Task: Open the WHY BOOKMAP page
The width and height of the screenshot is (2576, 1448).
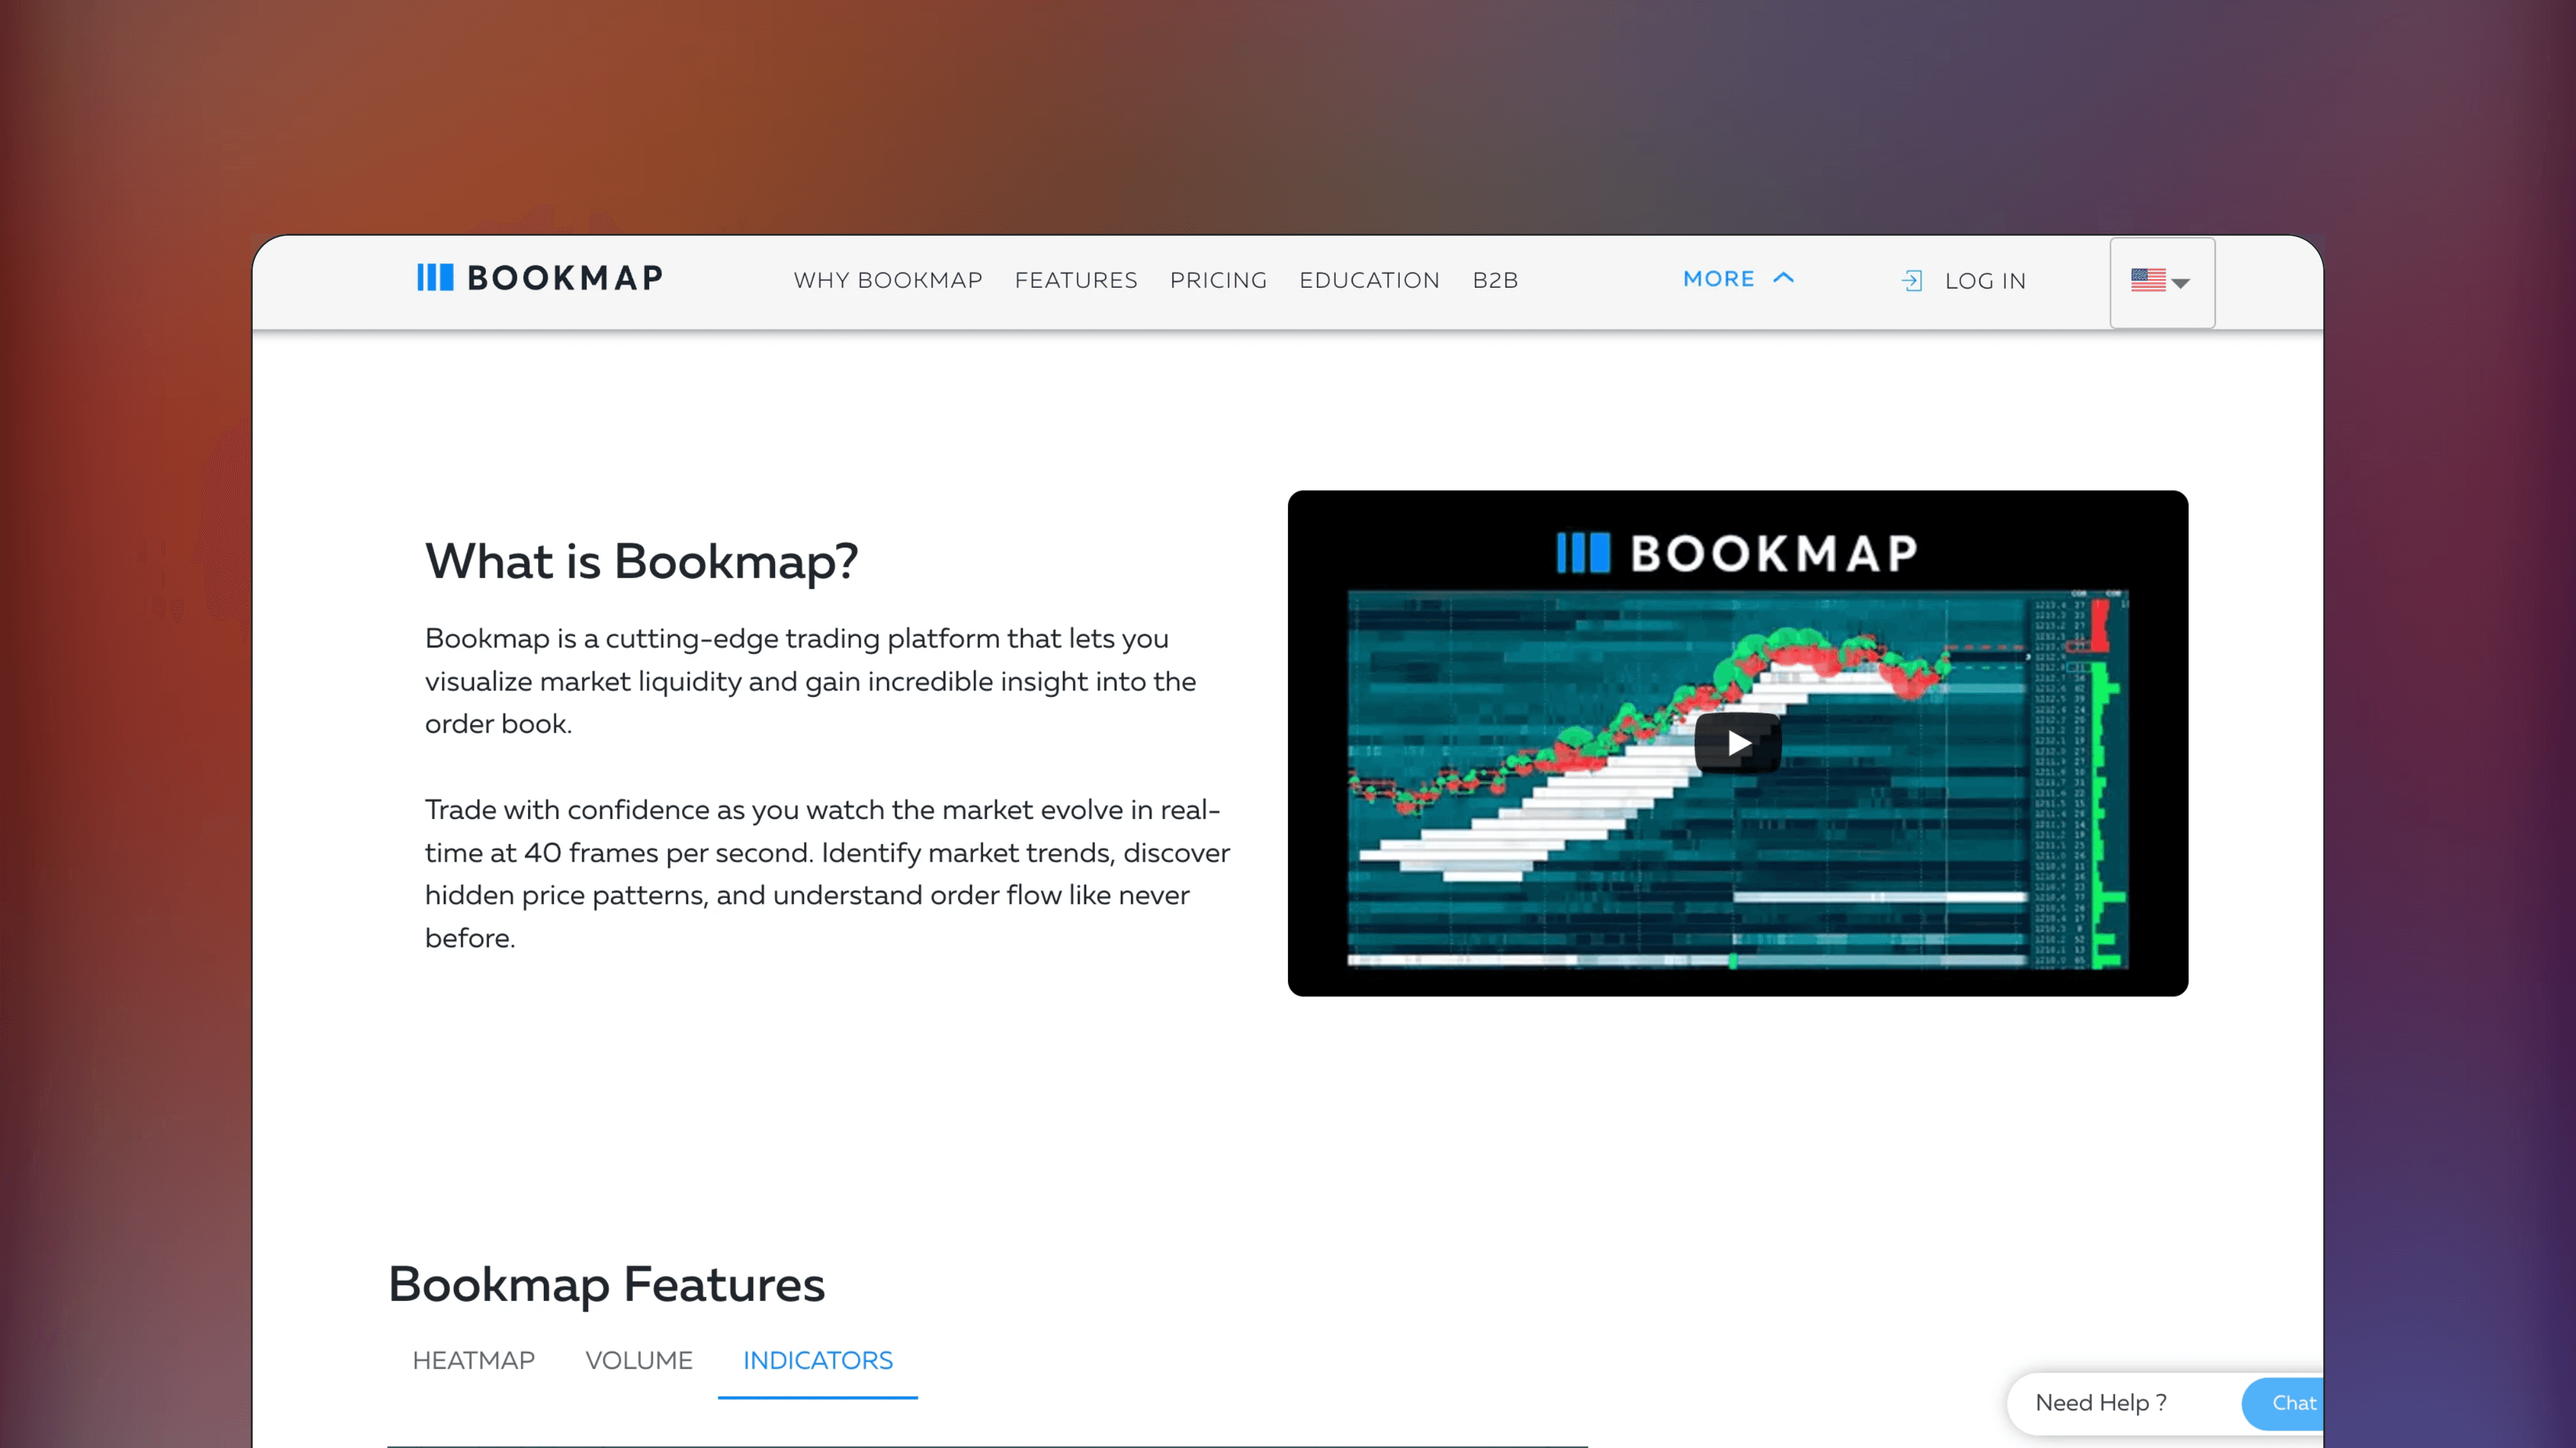Action: click(x=888, y=281)
